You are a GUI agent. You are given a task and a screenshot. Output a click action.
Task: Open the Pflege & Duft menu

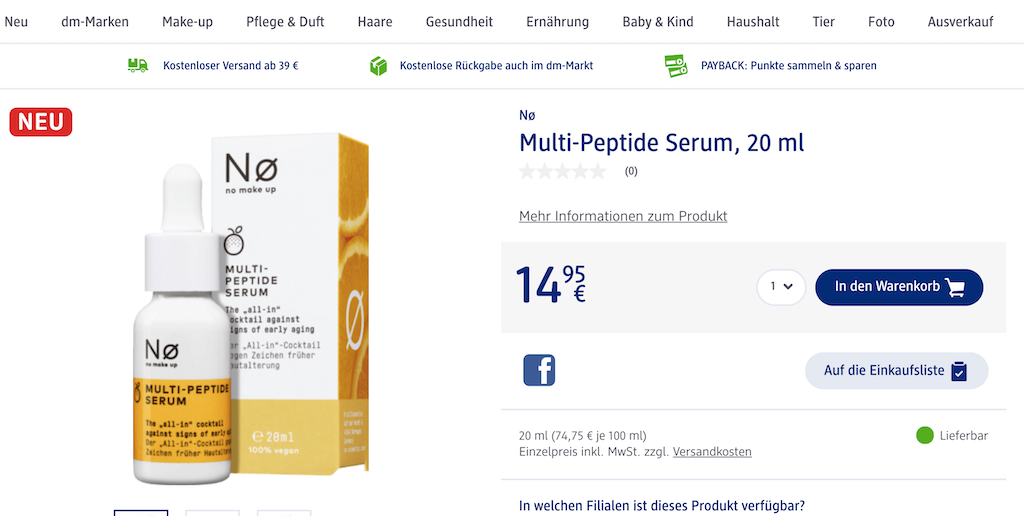[285, 21]
